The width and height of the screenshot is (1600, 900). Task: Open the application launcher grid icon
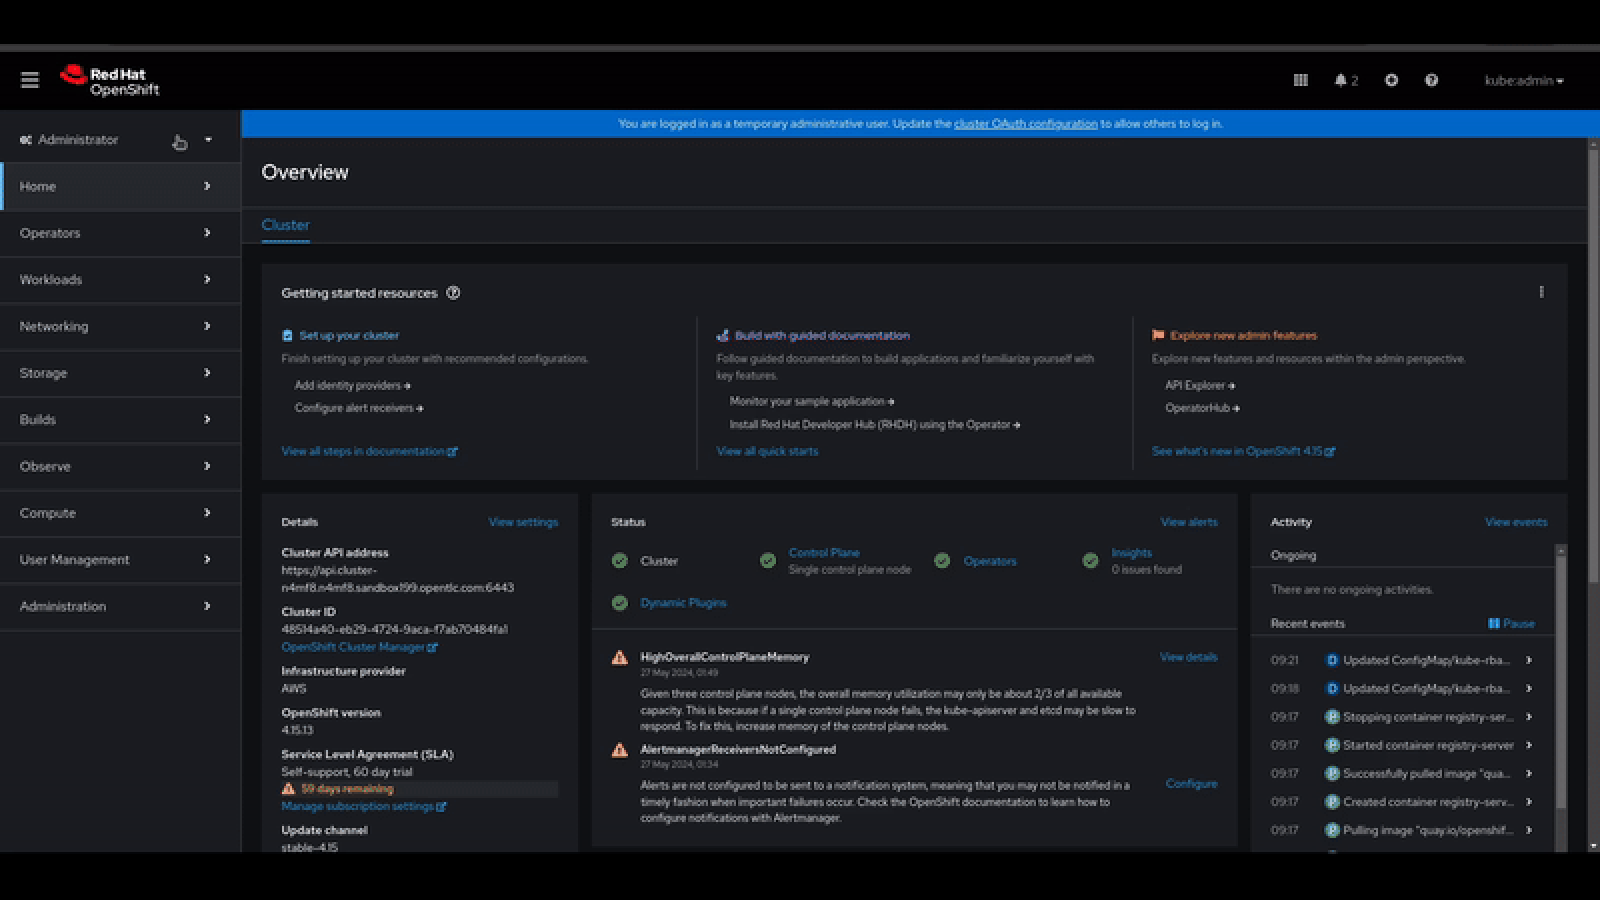coord(1300,80)
